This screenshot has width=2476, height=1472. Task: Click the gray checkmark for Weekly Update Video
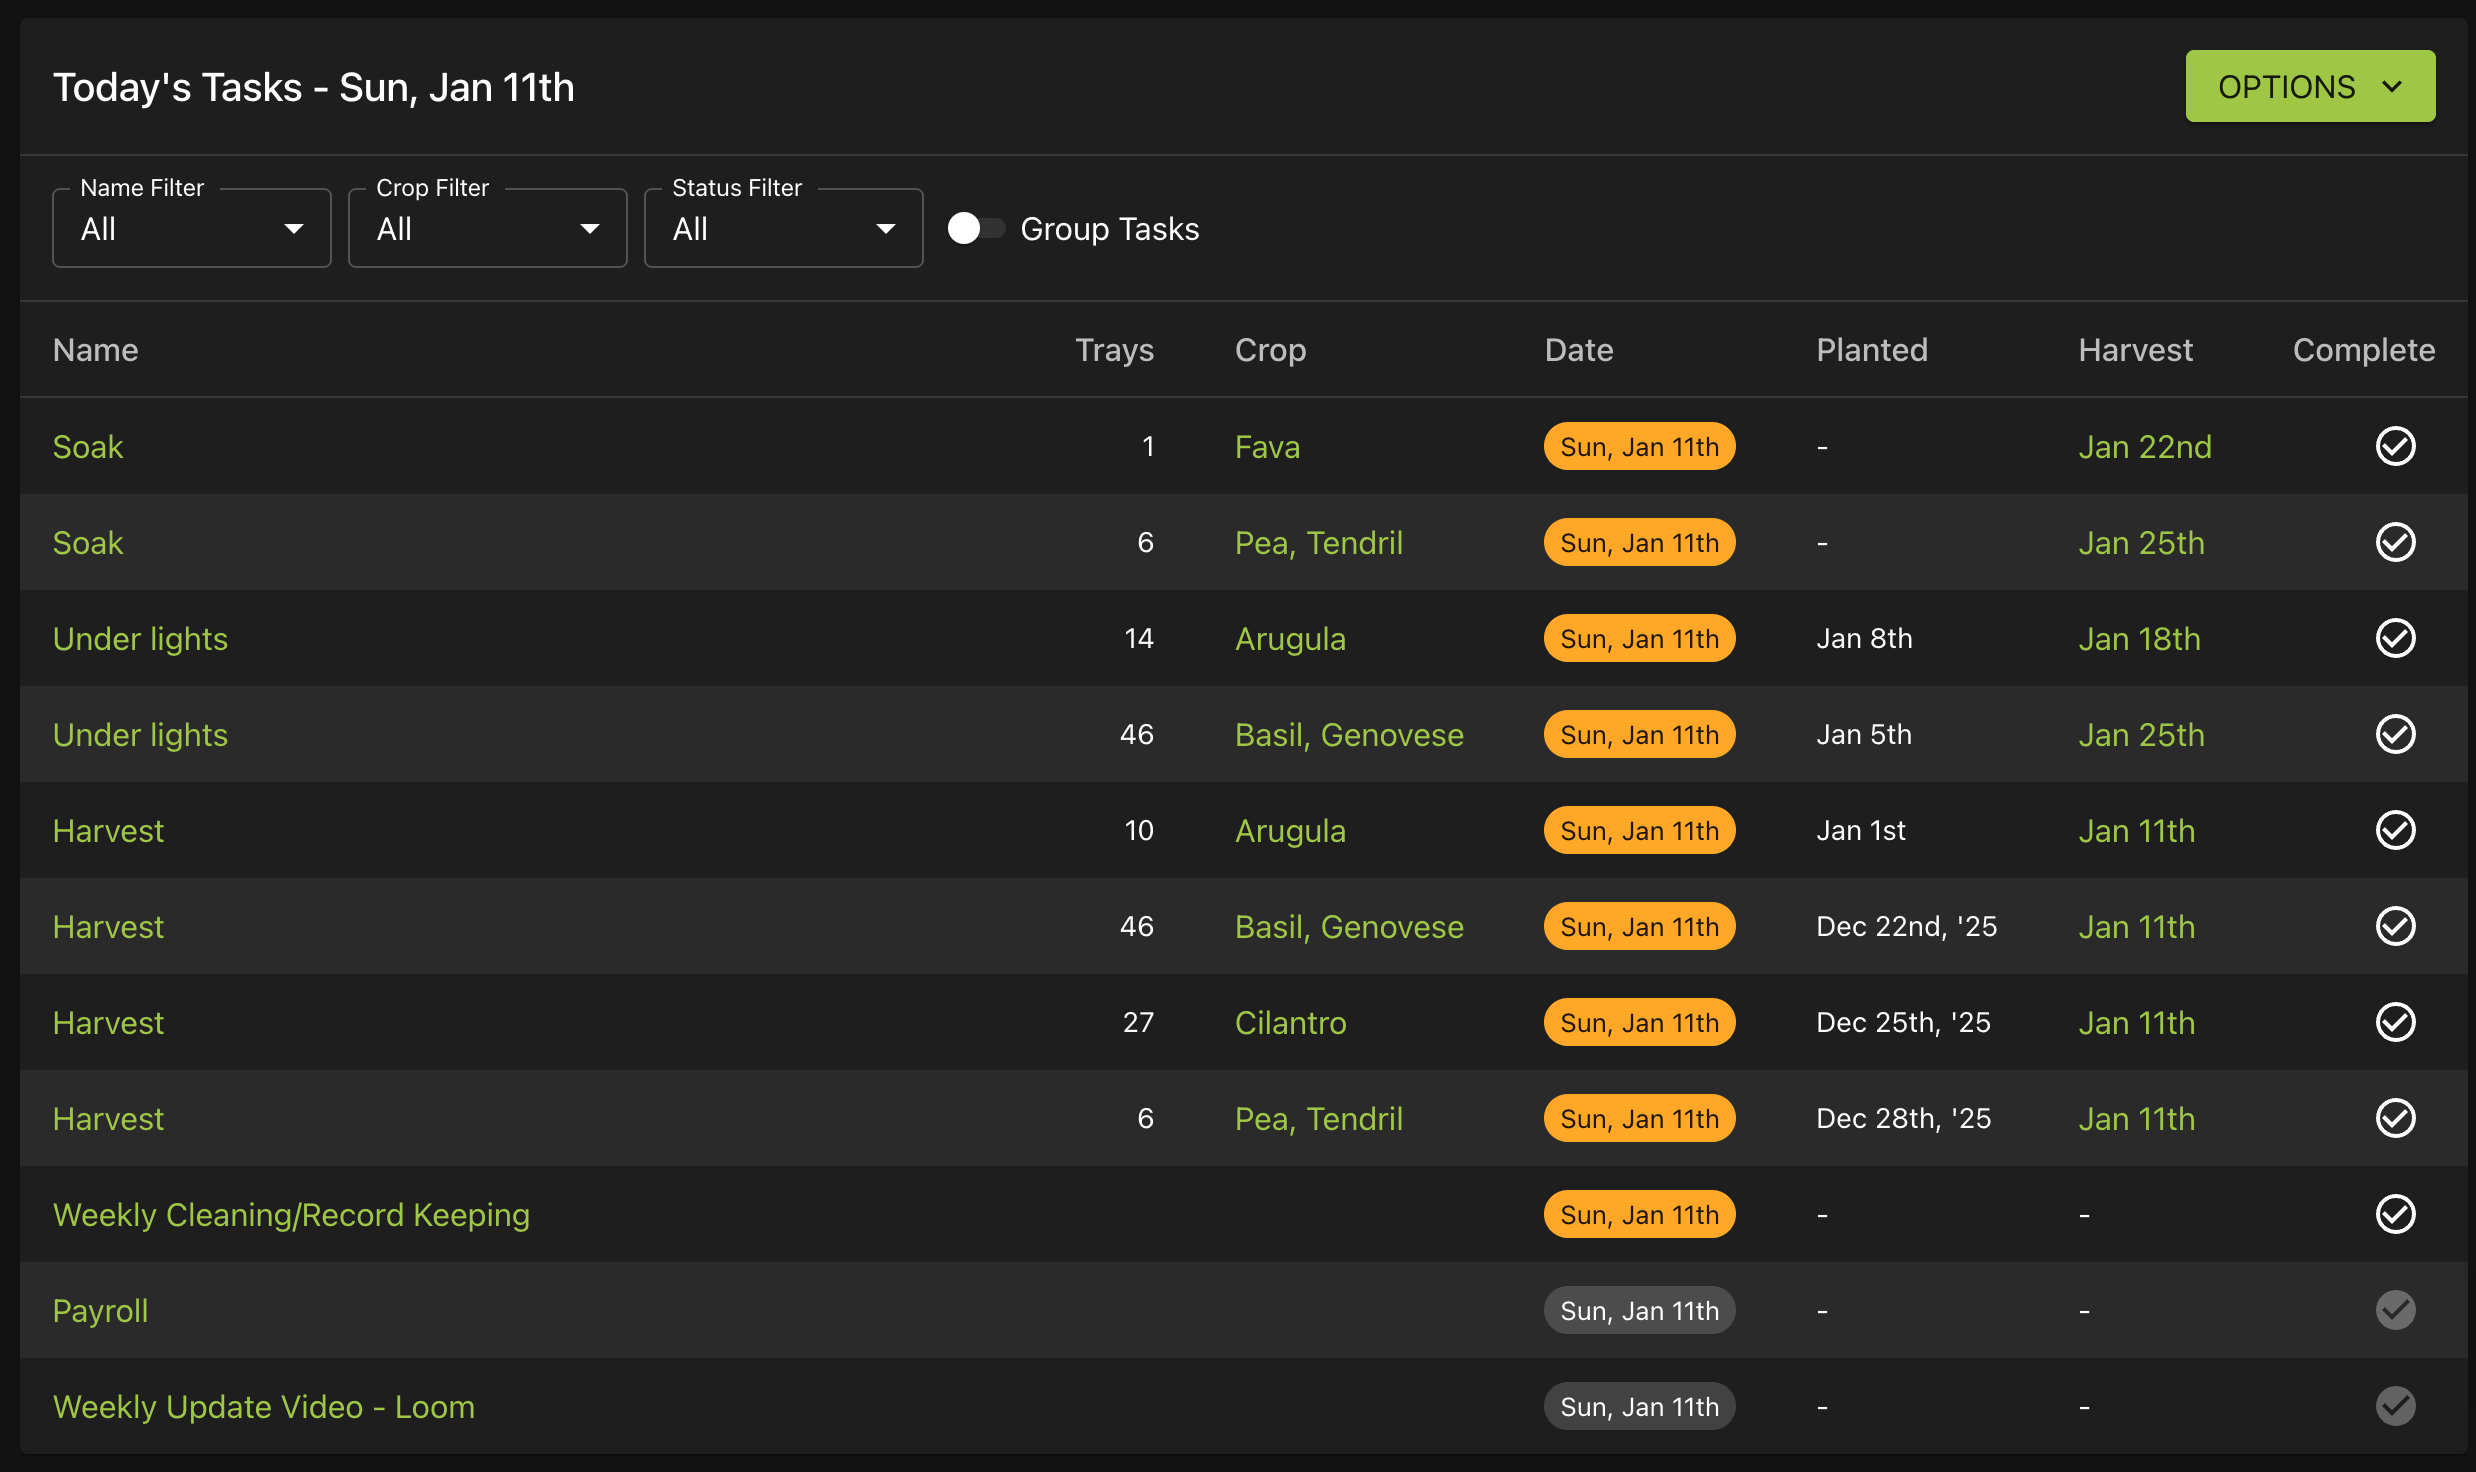click(2395, 1406)
